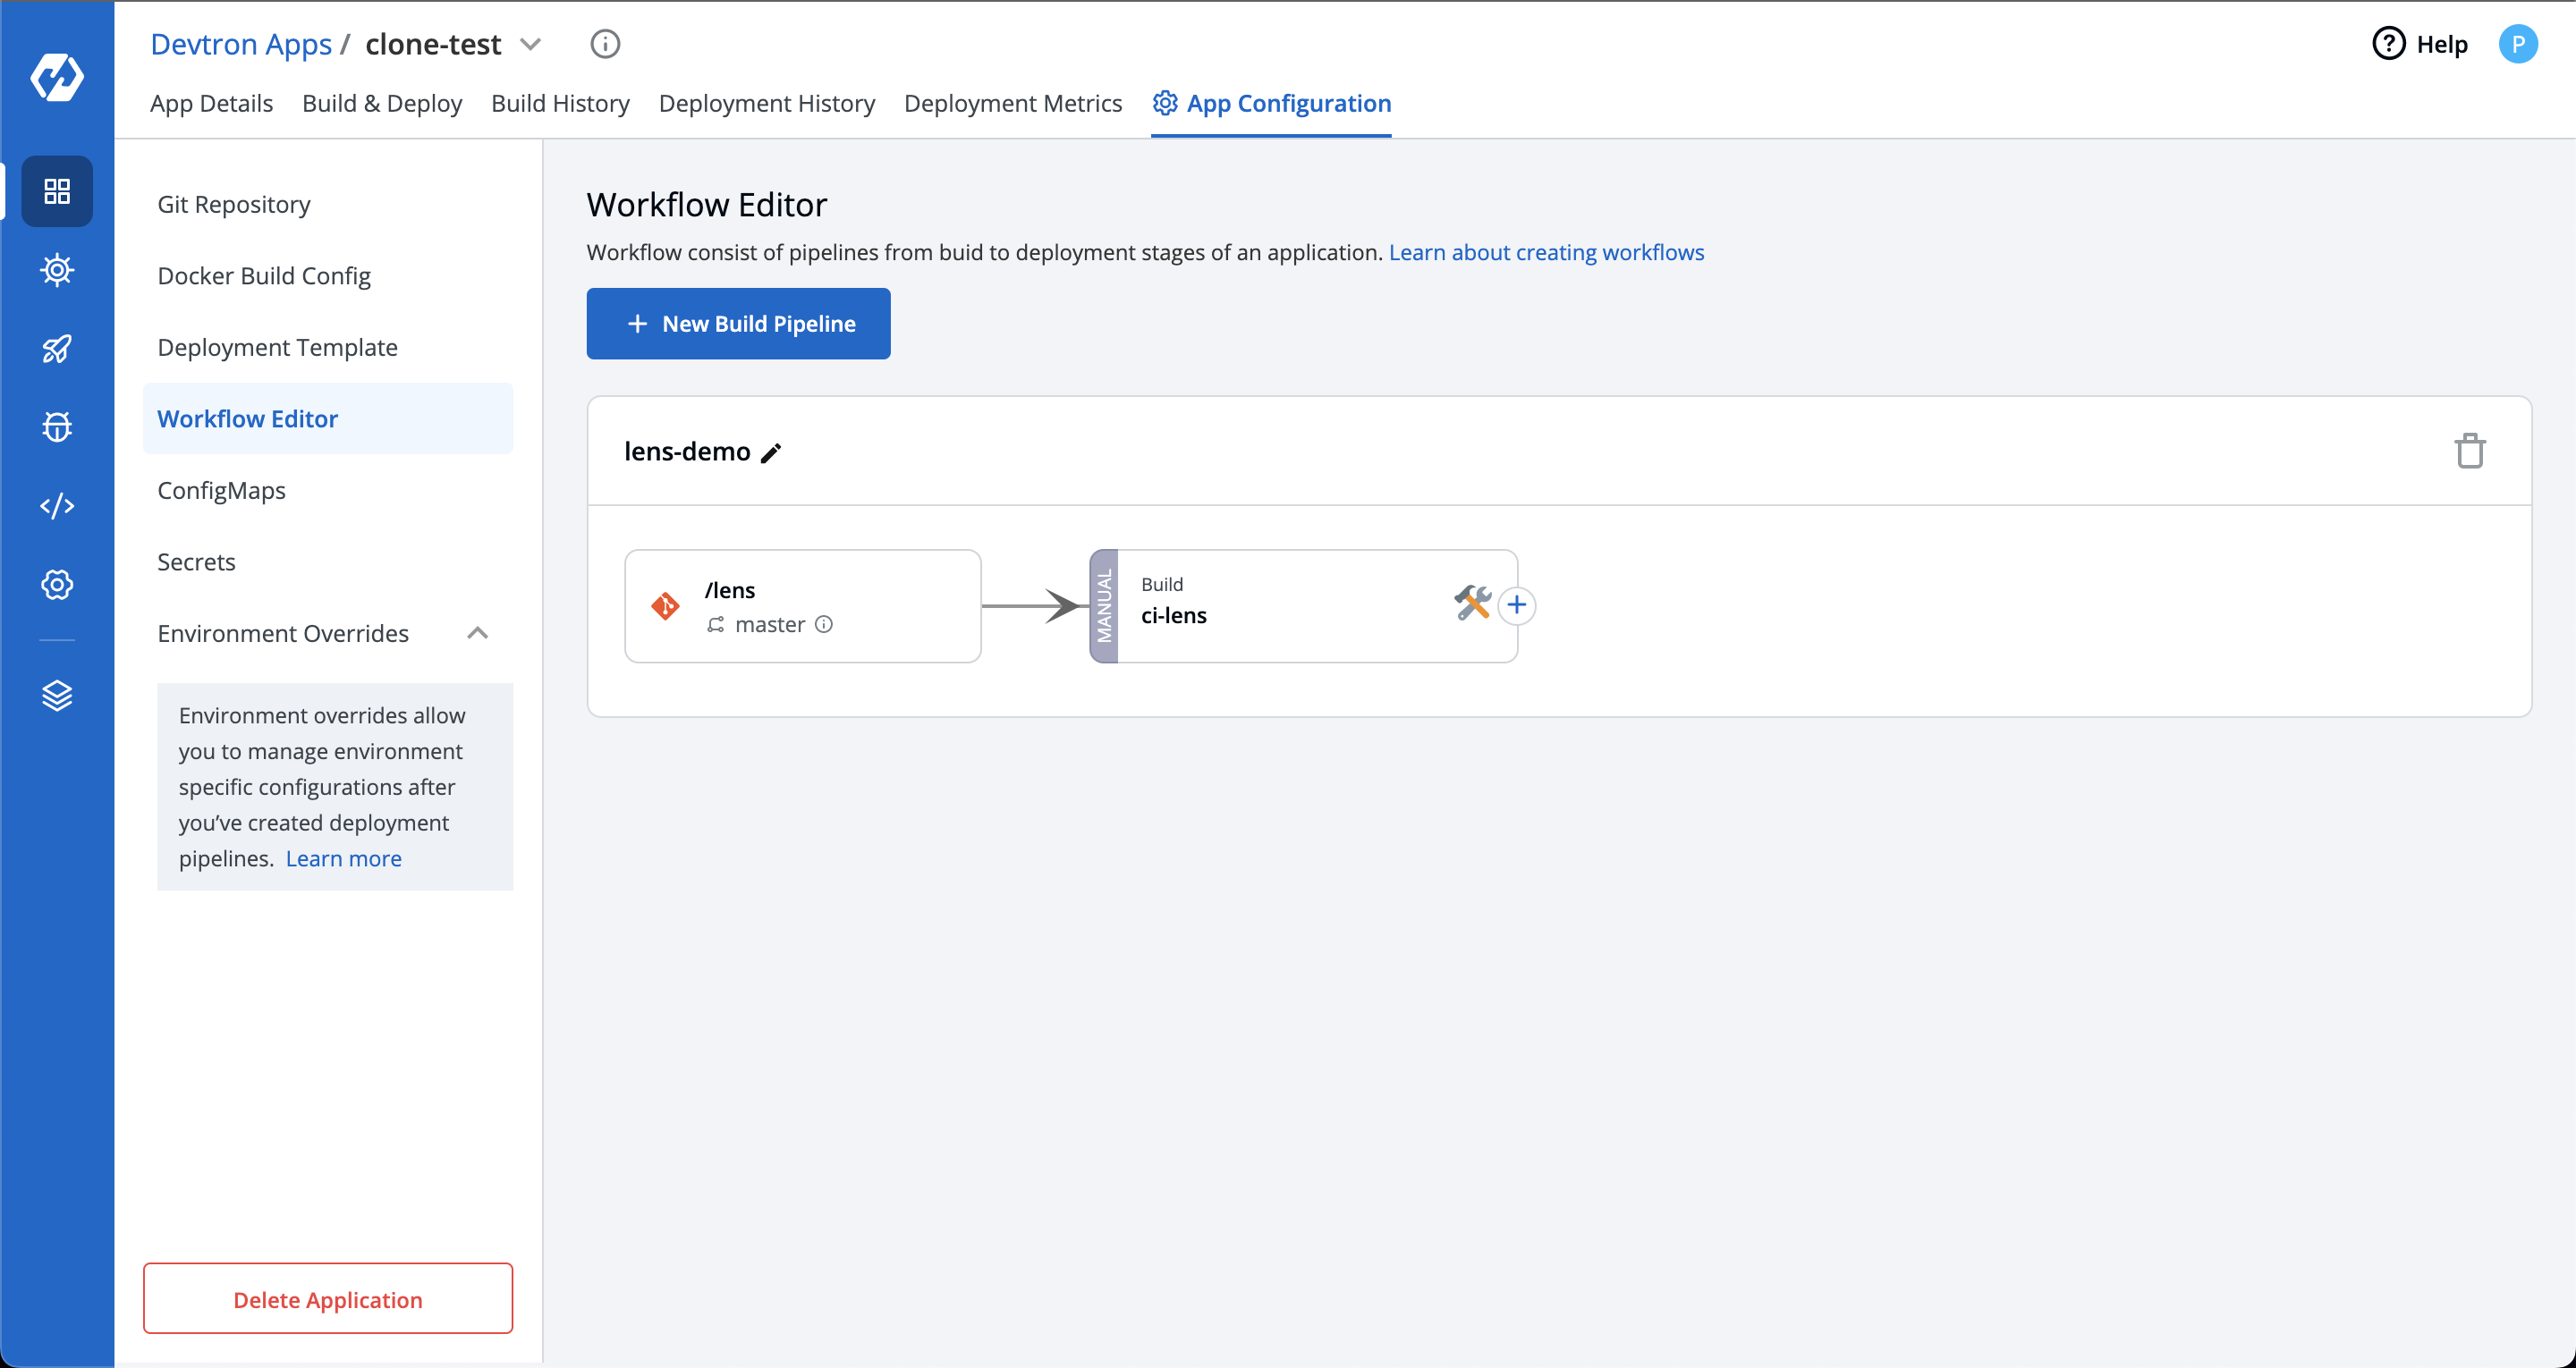Switch to the Deployment History tab
The height and width of the screenshot is (1368, 2576).
[766, 103]
